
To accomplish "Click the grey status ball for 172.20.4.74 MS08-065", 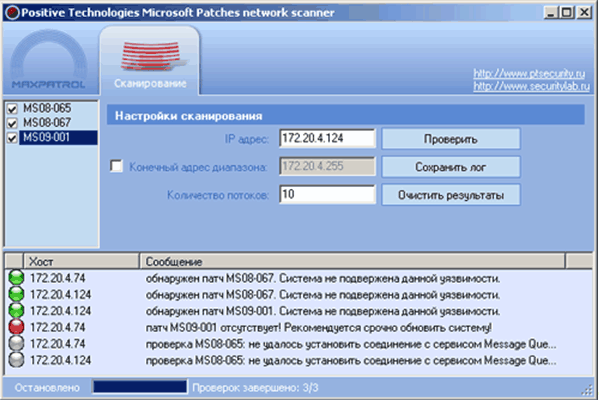I will [16, 343].
